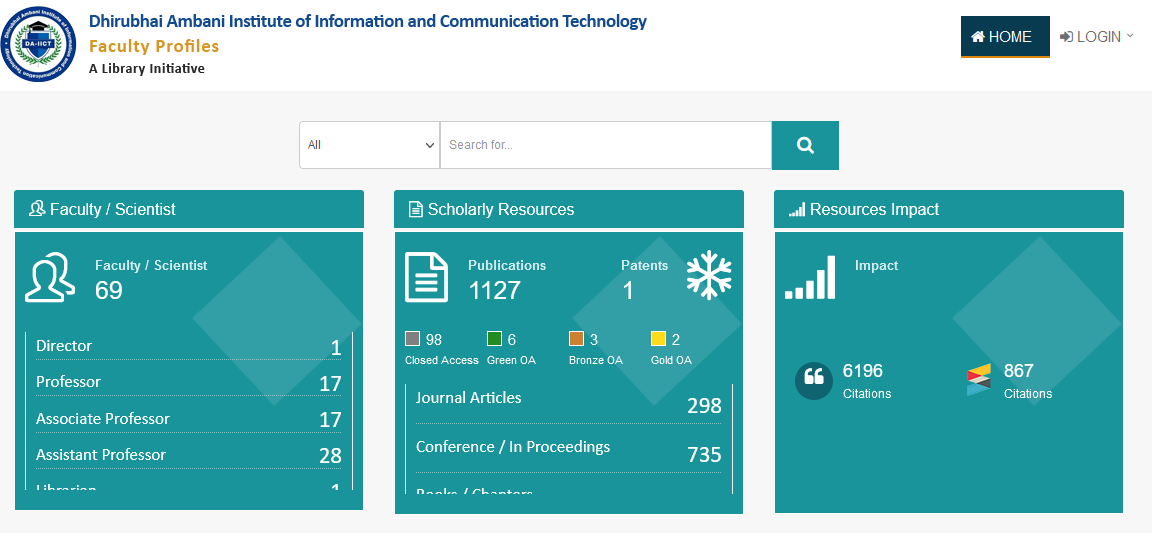Click the Impact bar-chart icon
Viewport: 1152px width, 533px height.
[810, 277]
